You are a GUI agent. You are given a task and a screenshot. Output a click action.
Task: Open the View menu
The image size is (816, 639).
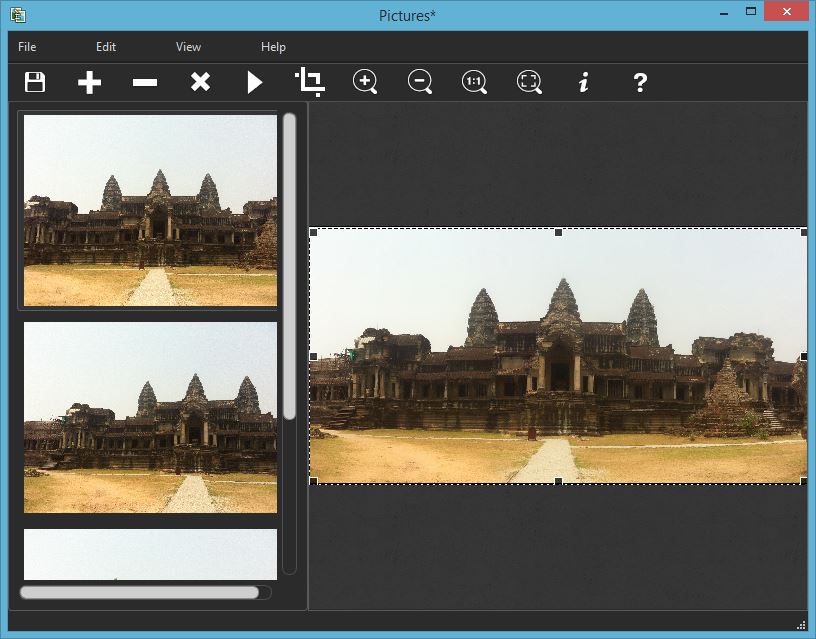point(188,47)
